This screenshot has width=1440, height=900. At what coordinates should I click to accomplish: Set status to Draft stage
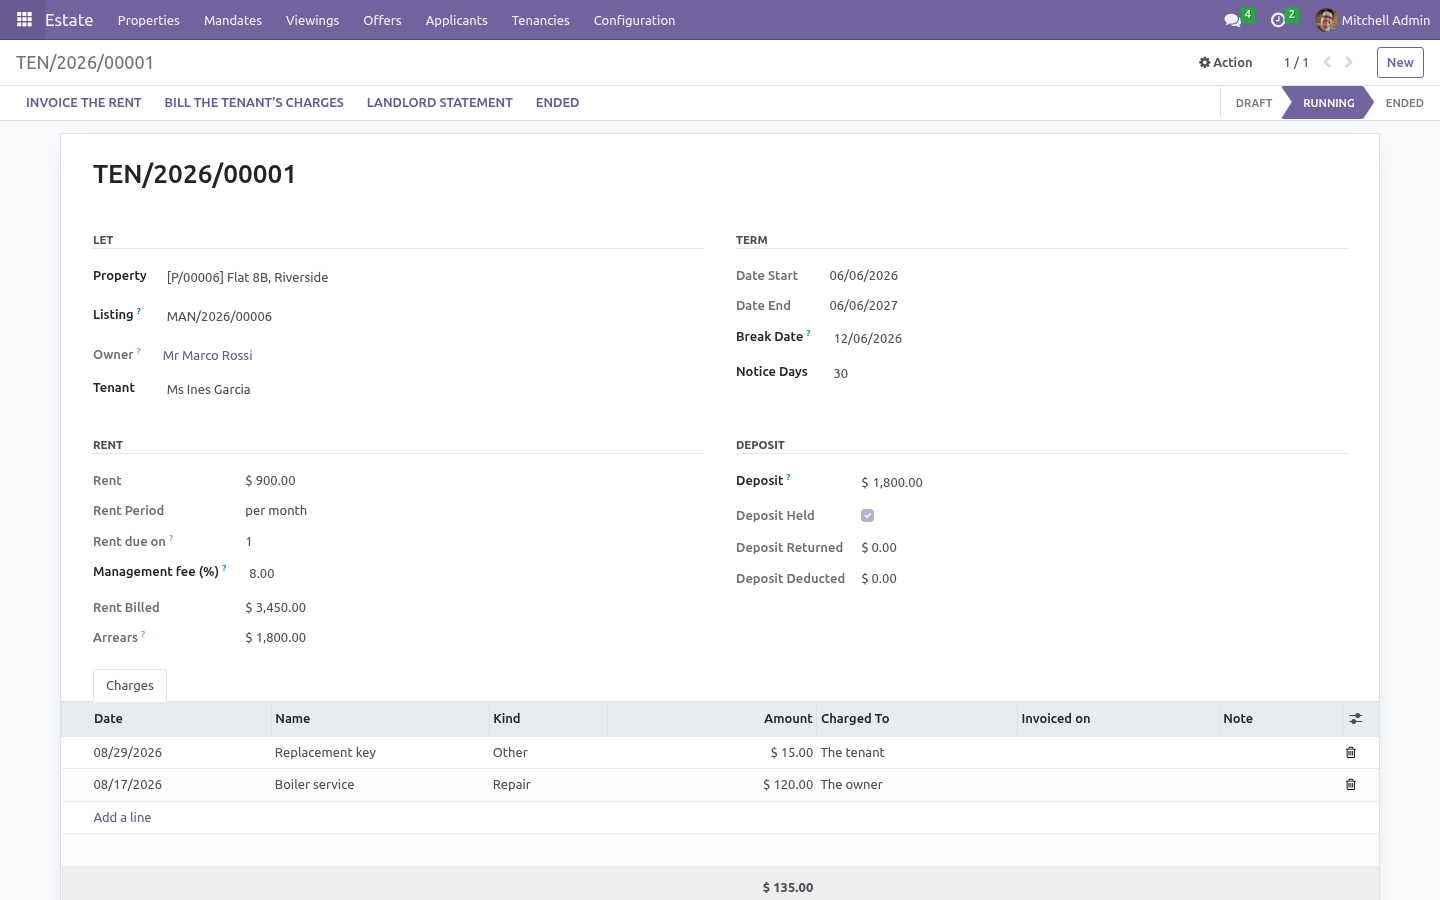click(1253, 103)
